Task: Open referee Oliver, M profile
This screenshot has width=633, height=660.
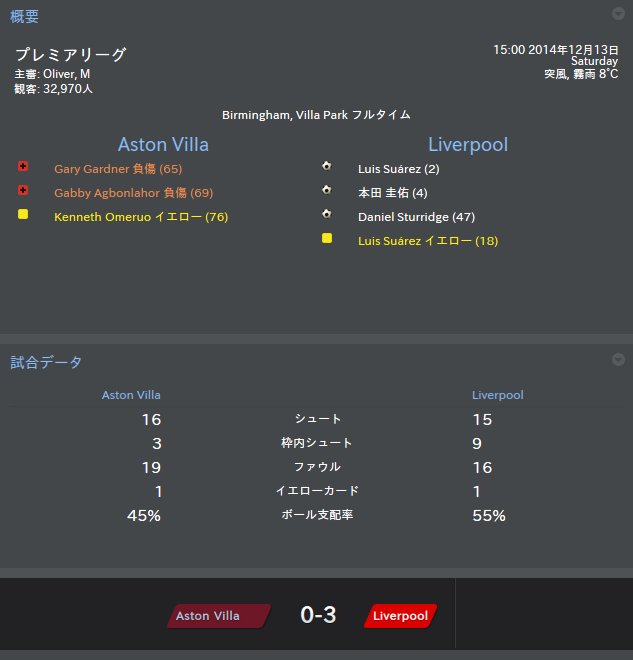Action: [x=66, y=73]
